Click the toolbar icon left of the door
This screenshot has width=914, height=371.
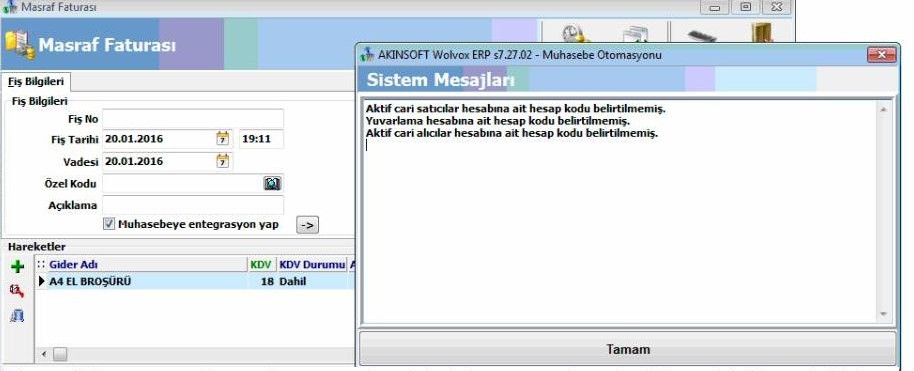pos(702,35)
